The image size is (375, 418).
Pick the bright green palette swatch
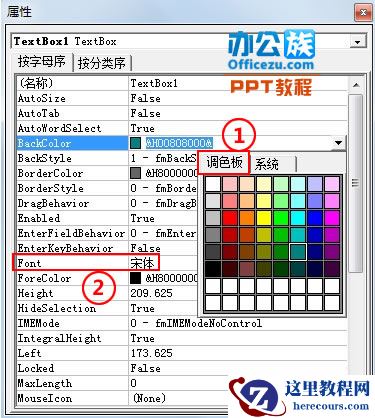pyautogui.click(x=281, y=218)
